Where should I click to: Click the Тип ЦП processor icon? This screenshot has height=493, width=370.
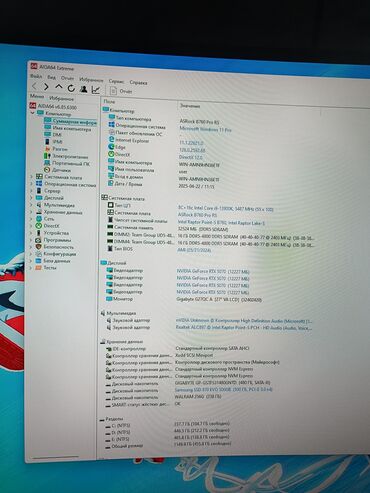click(110, 205)
